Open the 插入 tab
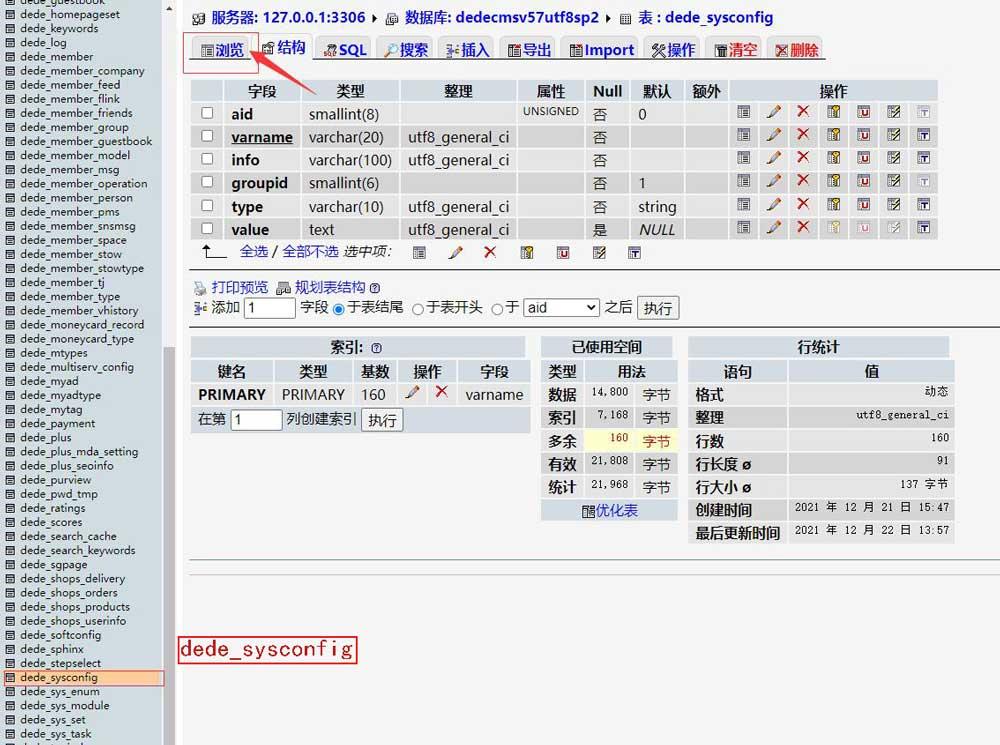The height and width of the screenshot is (745, 1000). pos(467,50)
